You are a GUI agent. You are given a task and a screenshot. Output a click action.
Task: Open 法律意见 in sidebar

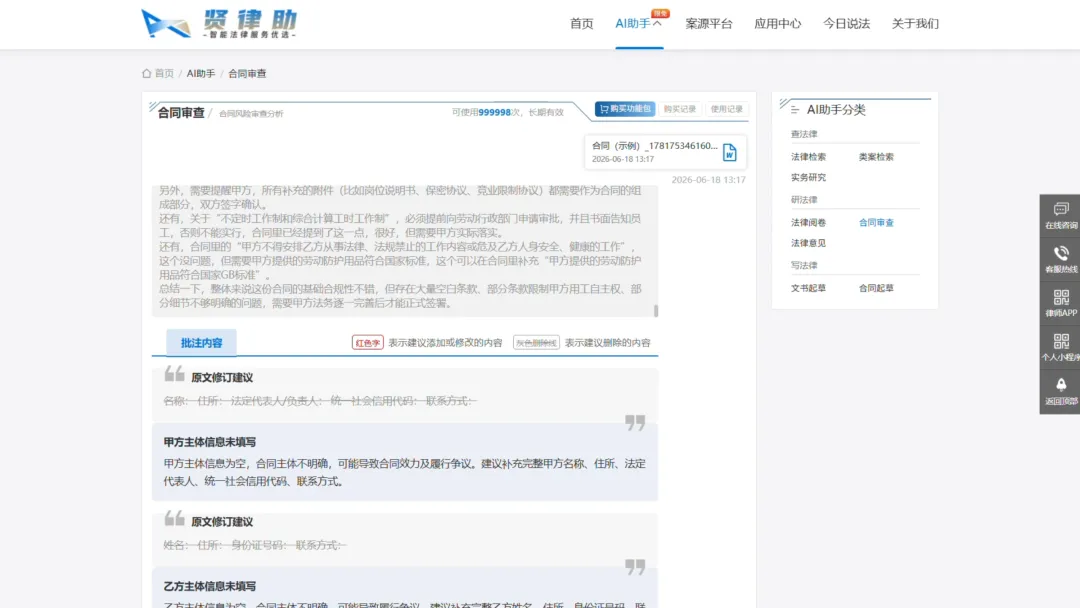click(x=809, y=243)
